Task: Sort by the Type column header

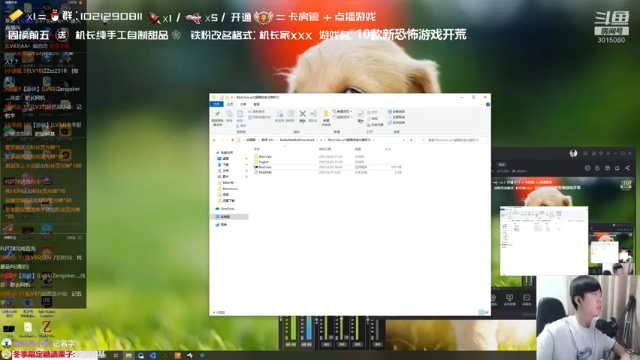Action: pos(358,149)
